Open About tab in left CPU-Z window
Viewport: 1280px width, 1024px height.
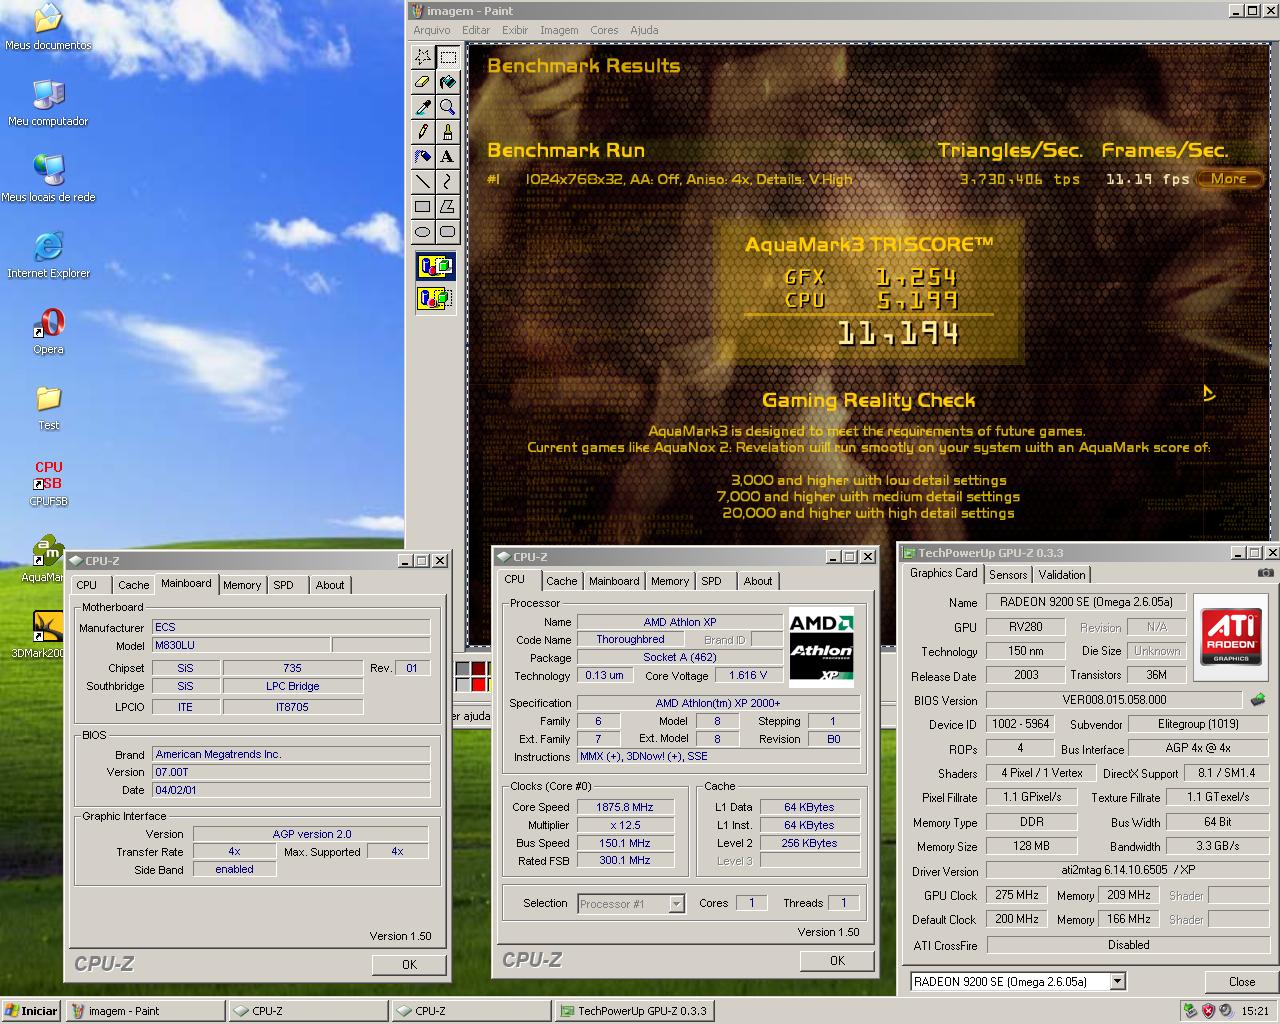[330, 585]
